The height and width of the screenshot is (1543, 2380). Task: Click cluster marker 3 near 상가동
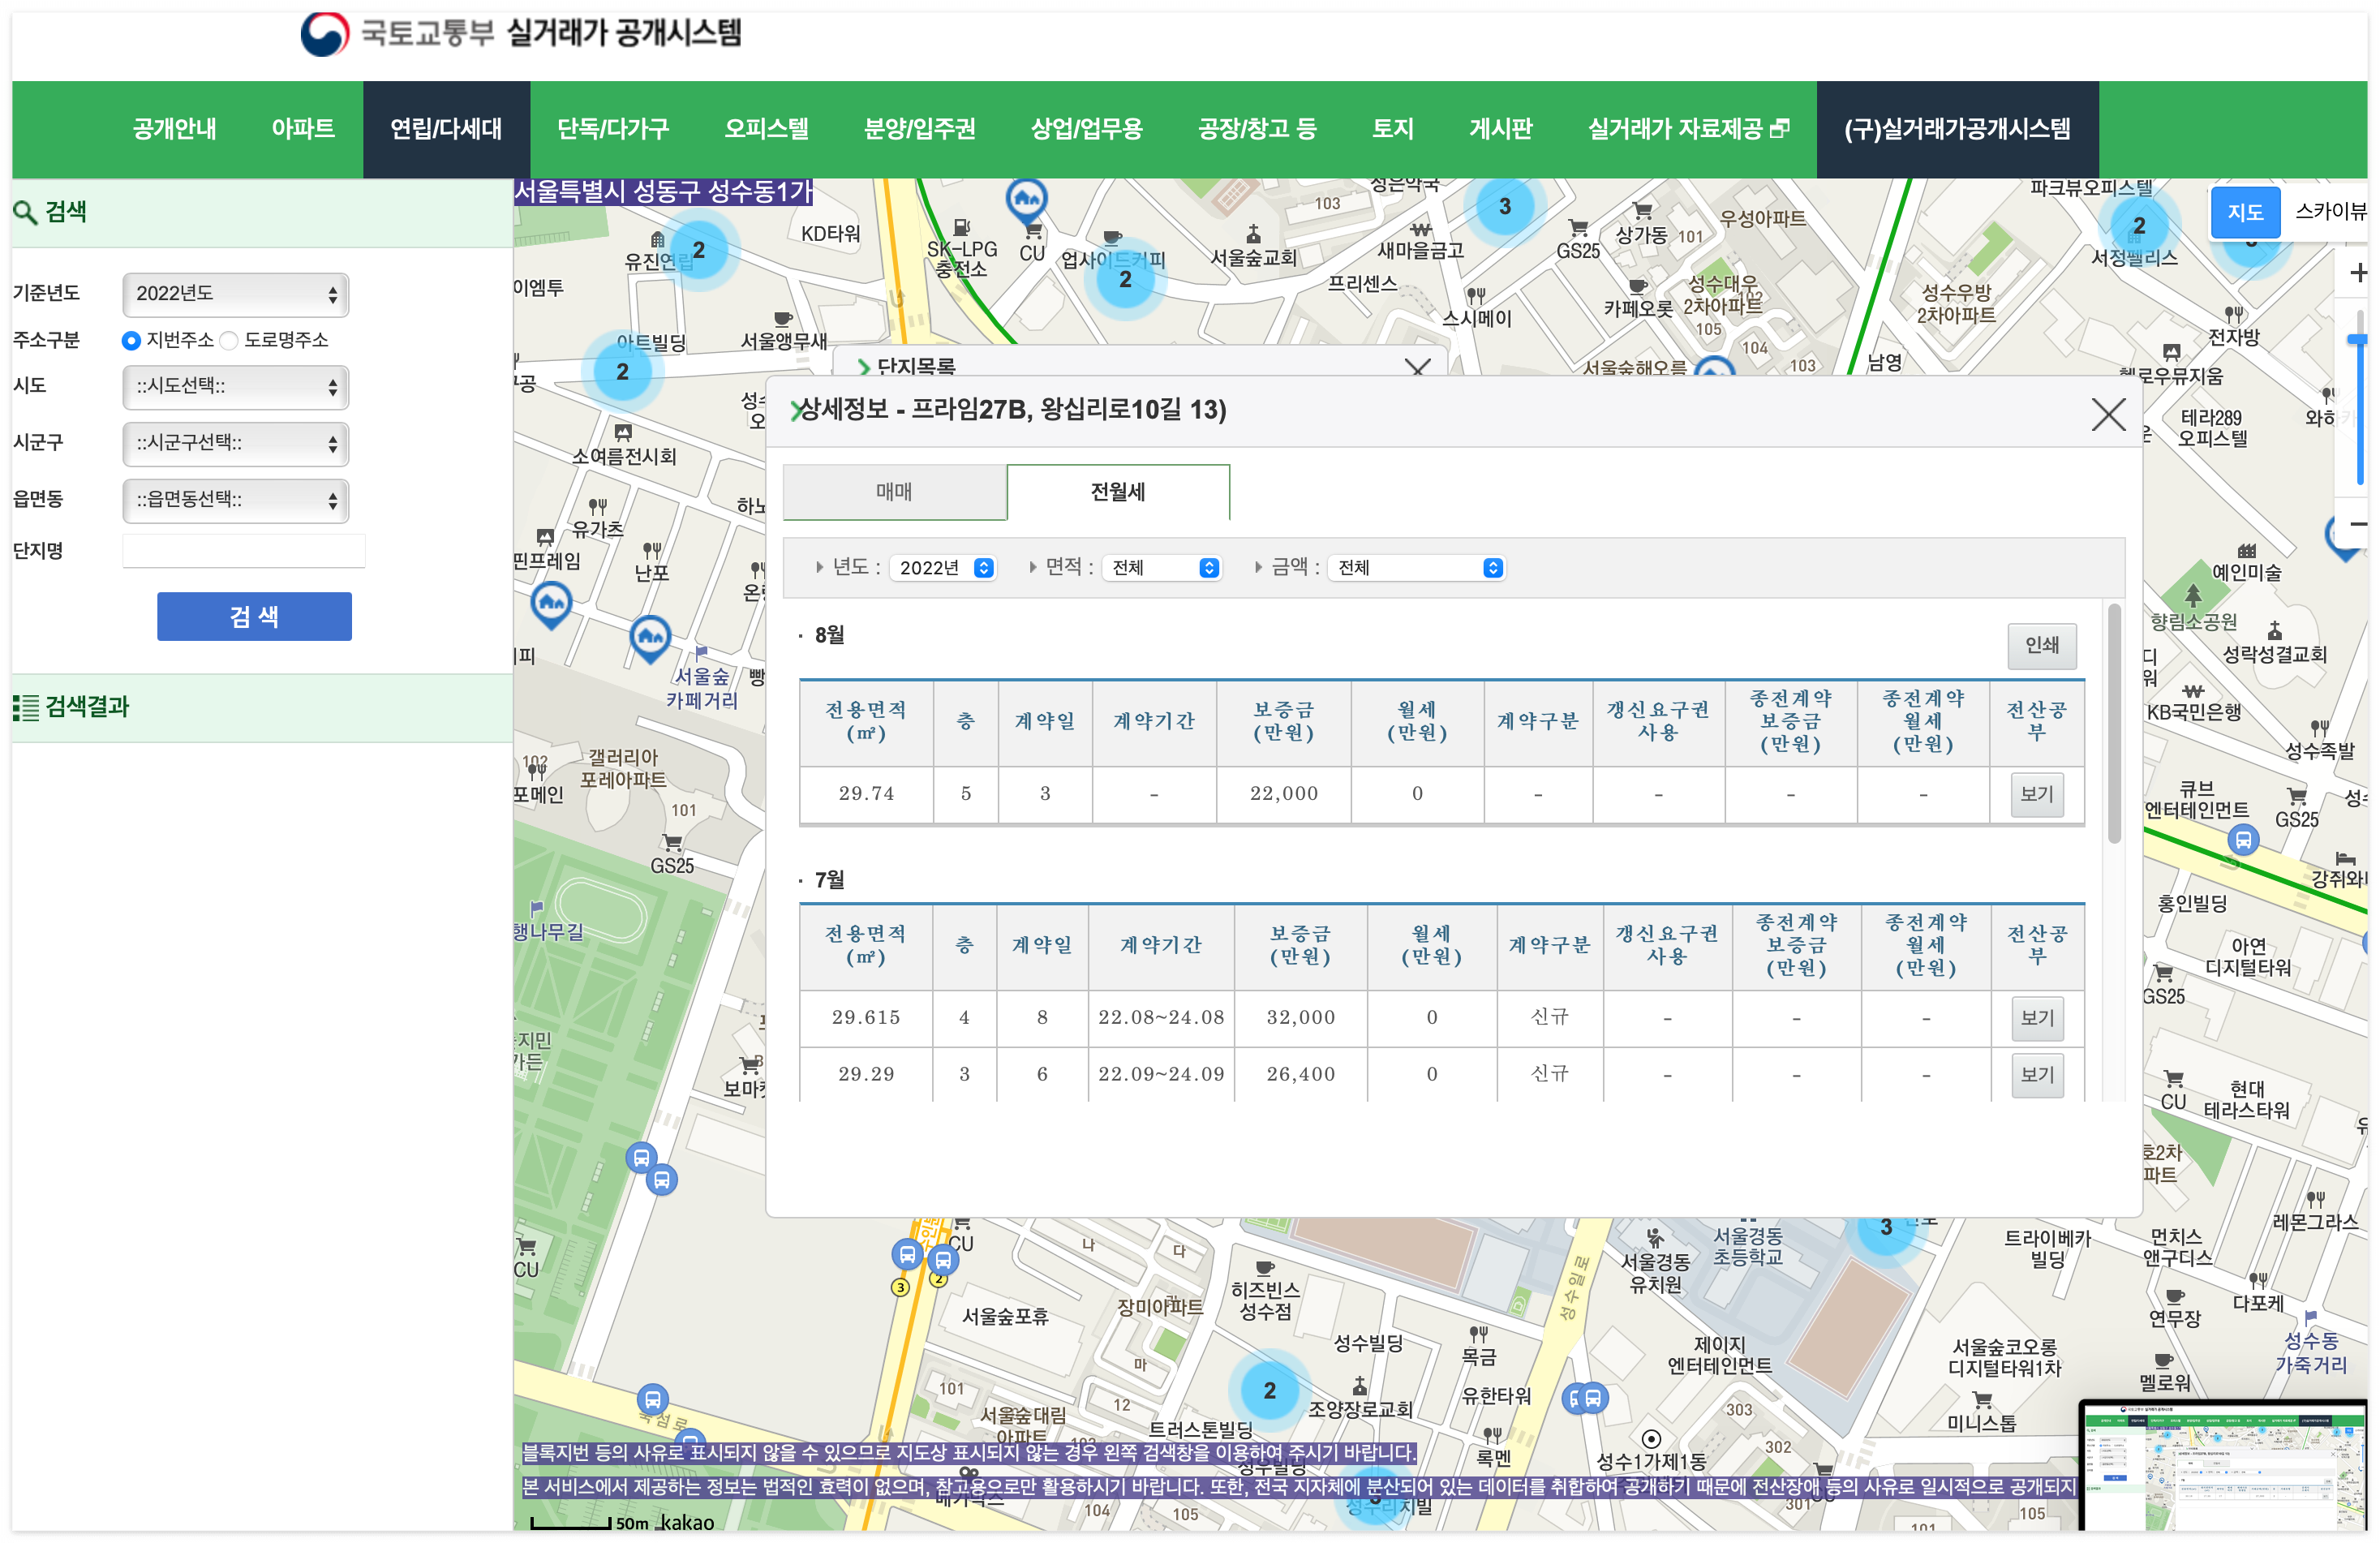point(1505,206)
